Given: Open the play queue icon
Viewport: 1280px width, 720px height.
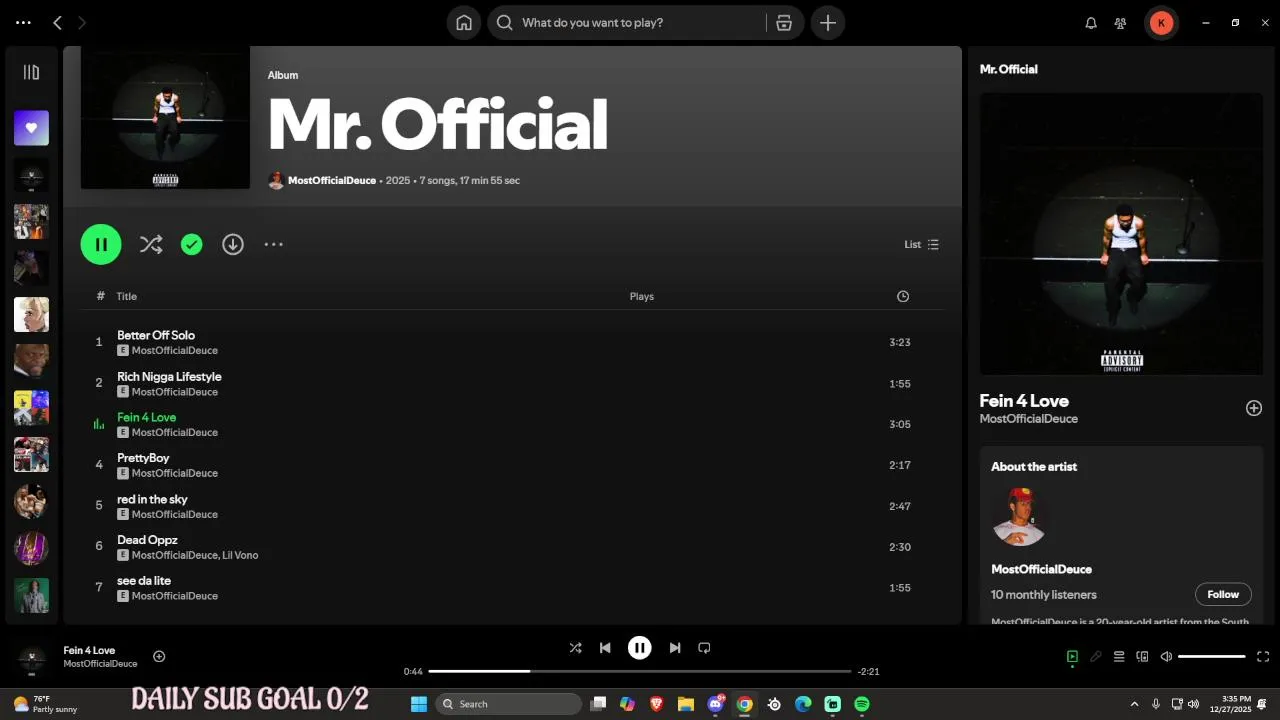Looking at the screenshot, I should tap(1119, 657).
